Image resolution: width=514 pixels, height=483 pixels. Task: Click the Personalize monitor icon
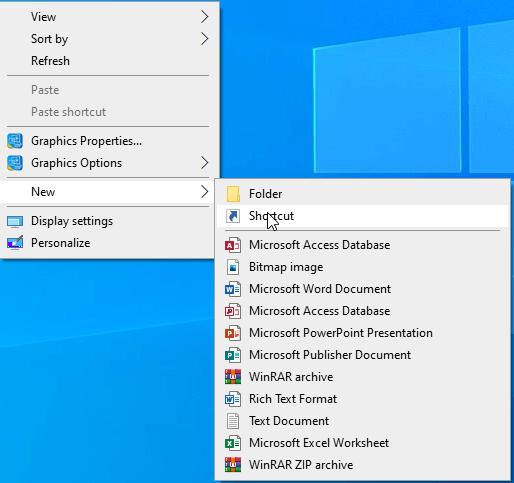click(15, 243)
